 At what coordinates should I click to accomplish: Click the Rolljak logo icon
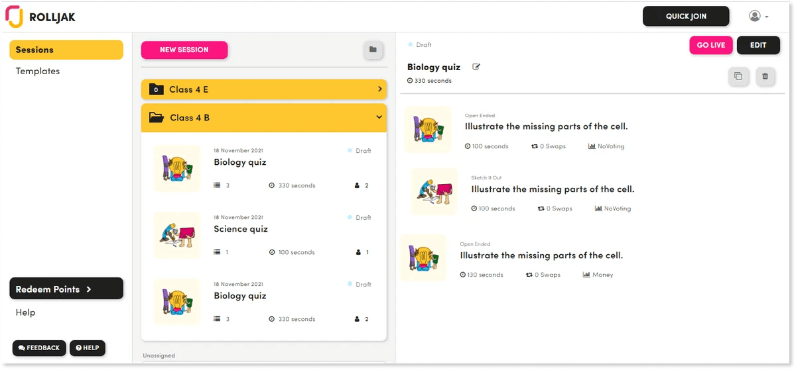tap(14, 17)
